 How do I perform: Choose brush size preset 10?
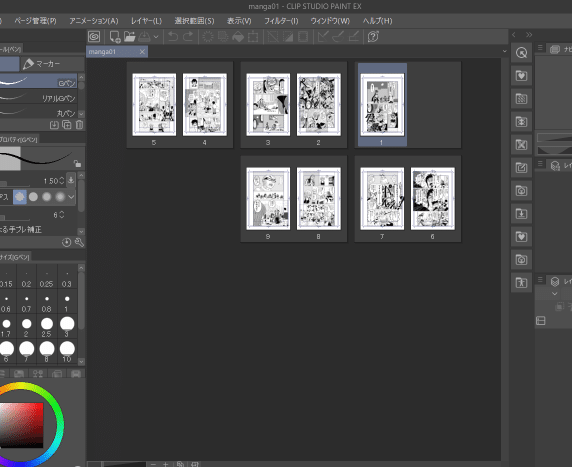click(x=67, y=352)
